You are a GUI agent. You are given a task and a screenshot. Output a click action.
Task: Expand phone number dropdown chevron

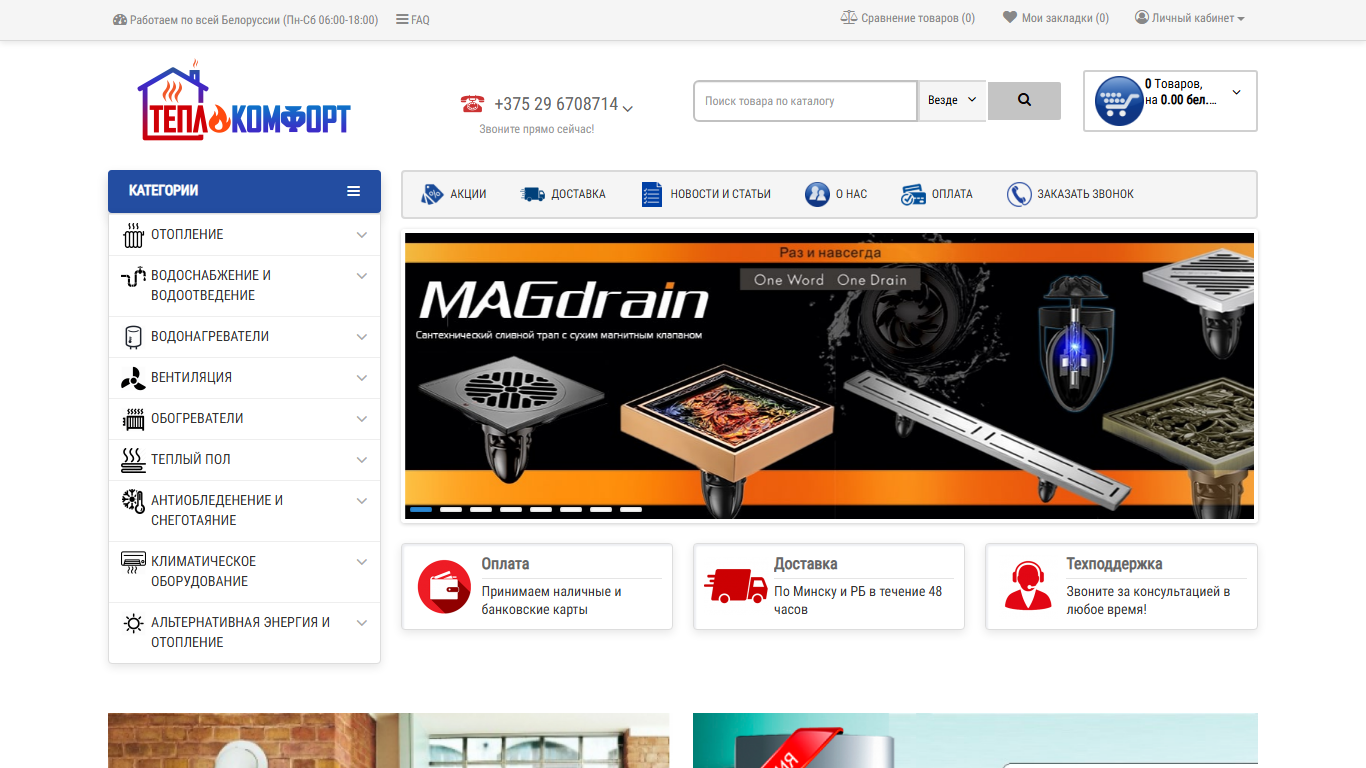(628, 108)
